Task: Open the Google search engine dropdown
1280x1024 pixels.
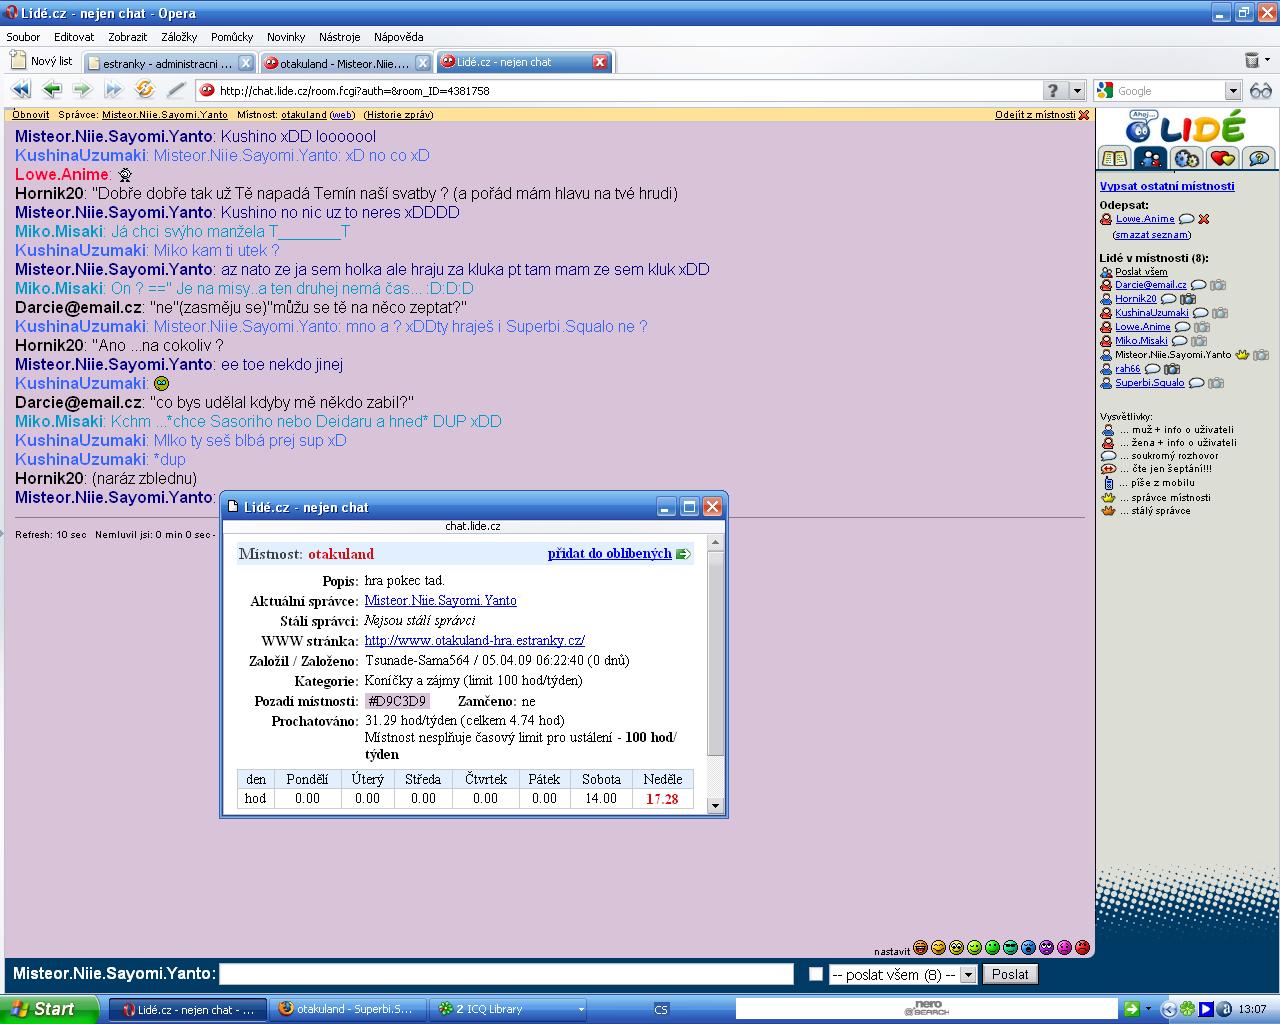Action: (1233, 91)
